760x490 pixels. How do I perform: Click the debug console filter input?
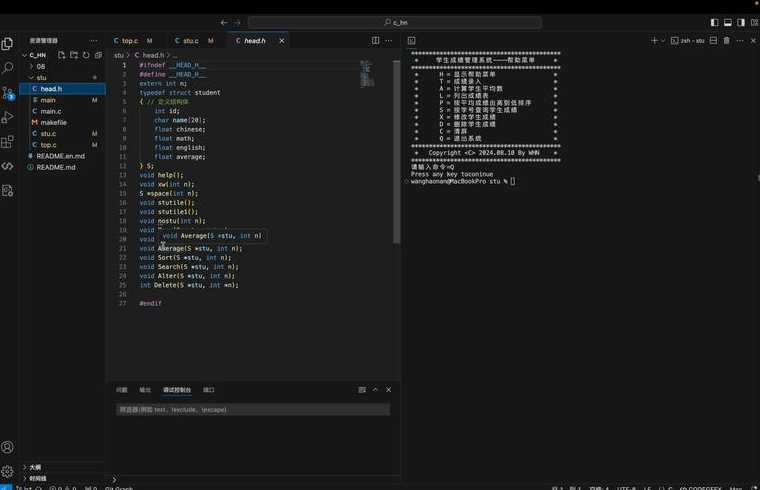click(x=253, y=410)
